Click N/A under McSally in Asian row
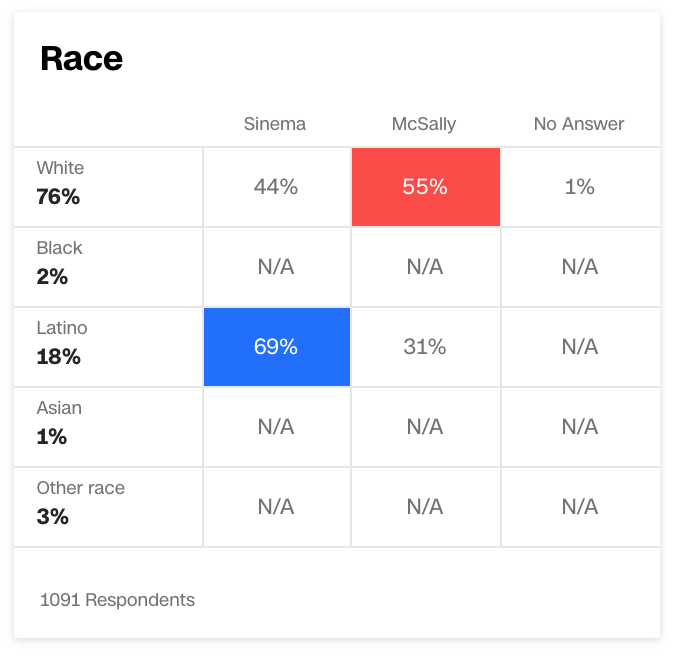The height and width of the screenshot is (658, 676). point(425,427)
